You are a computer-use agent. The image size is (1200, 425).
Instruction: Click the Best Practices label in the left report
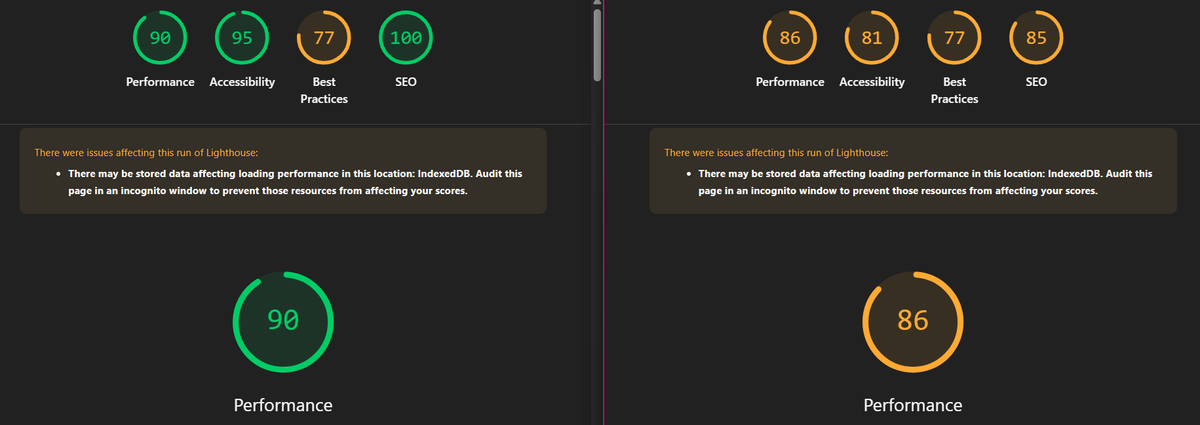324,90
